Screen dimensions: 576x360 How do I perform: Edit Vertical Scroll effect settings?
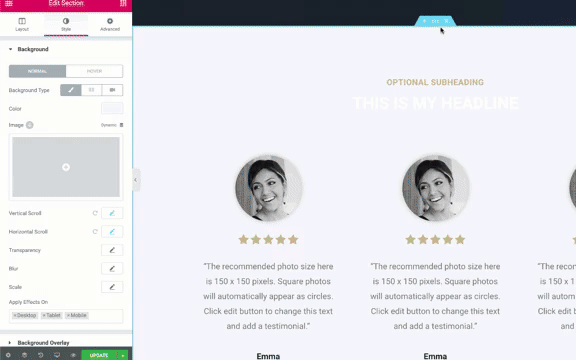112,213
